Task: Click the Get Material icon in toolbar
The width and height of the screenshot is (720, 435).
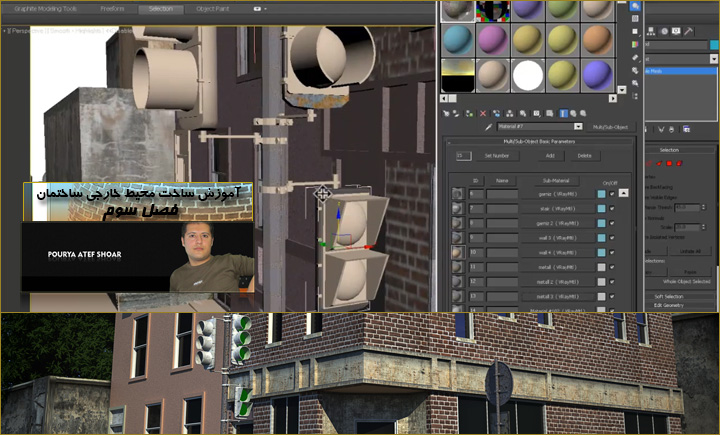Action: point(448,113)
